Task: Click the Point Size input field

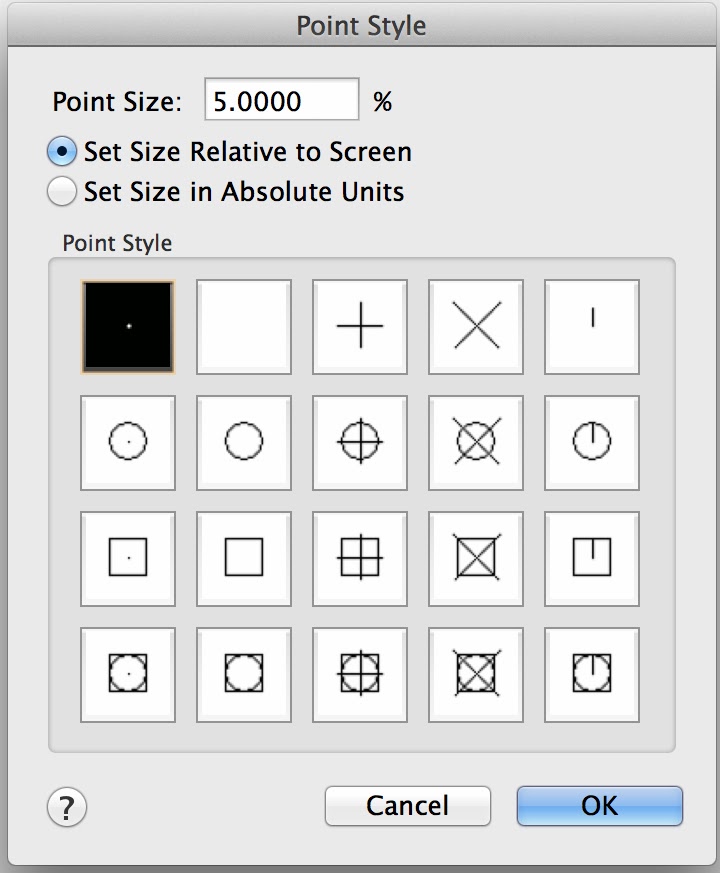Action: (281, 101)
